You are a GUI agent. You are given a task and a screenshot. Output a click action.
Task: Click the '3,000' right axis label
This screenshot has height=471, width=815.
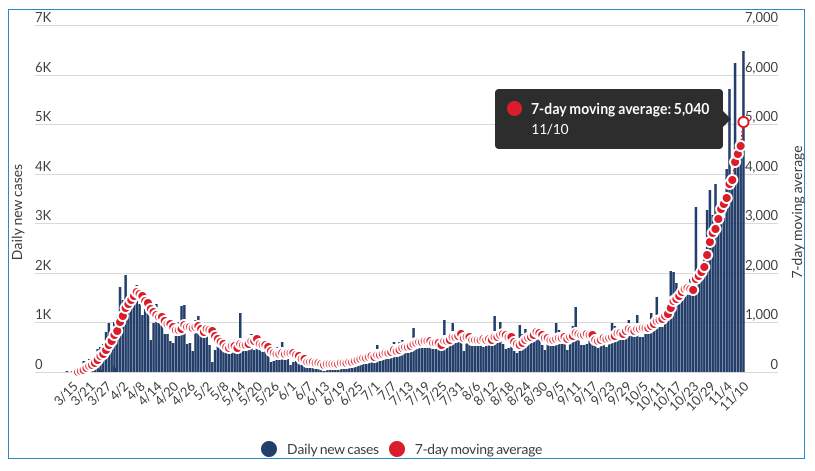click(761, 216)
